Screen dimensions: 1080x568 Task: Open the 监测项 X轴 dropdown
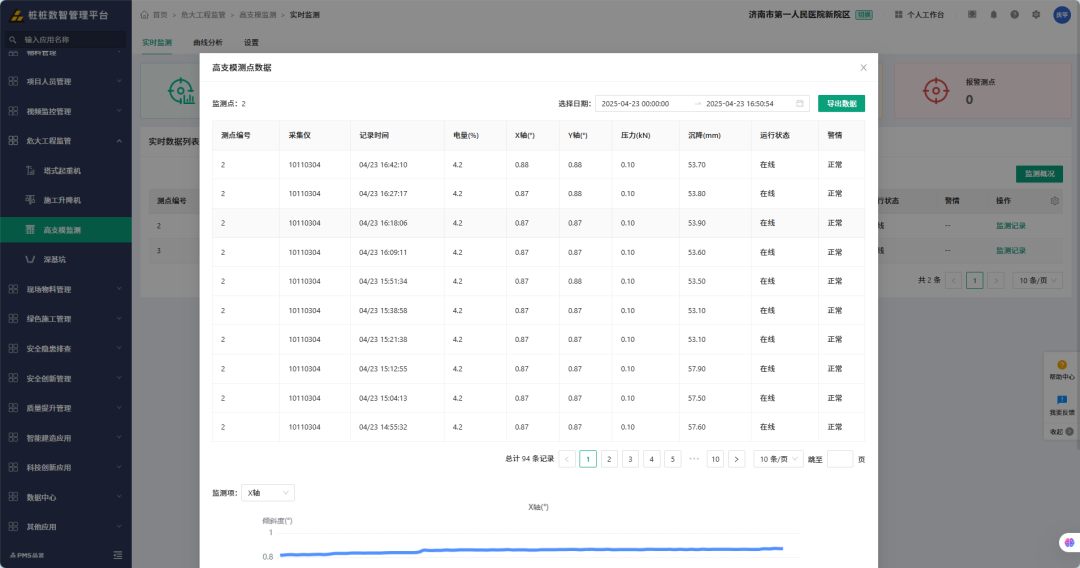point(268,493)
